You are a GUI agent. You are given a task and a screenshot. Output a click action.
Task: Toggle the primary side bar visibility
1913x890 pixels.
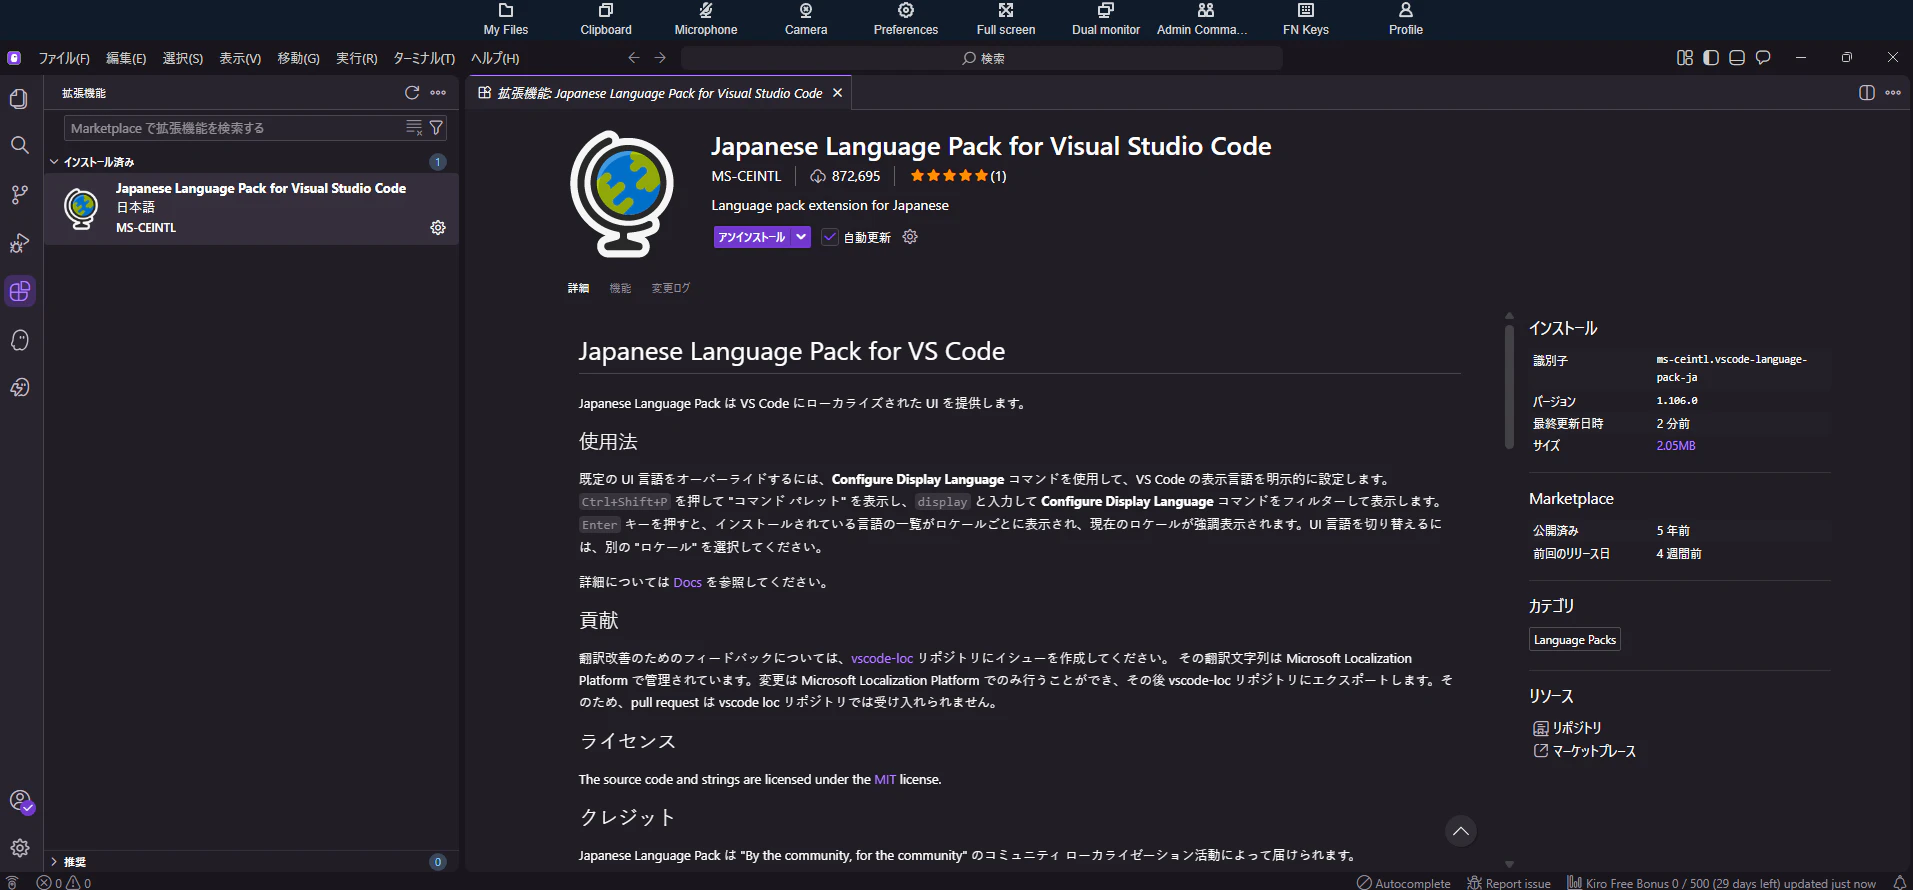coord(1711,58)
